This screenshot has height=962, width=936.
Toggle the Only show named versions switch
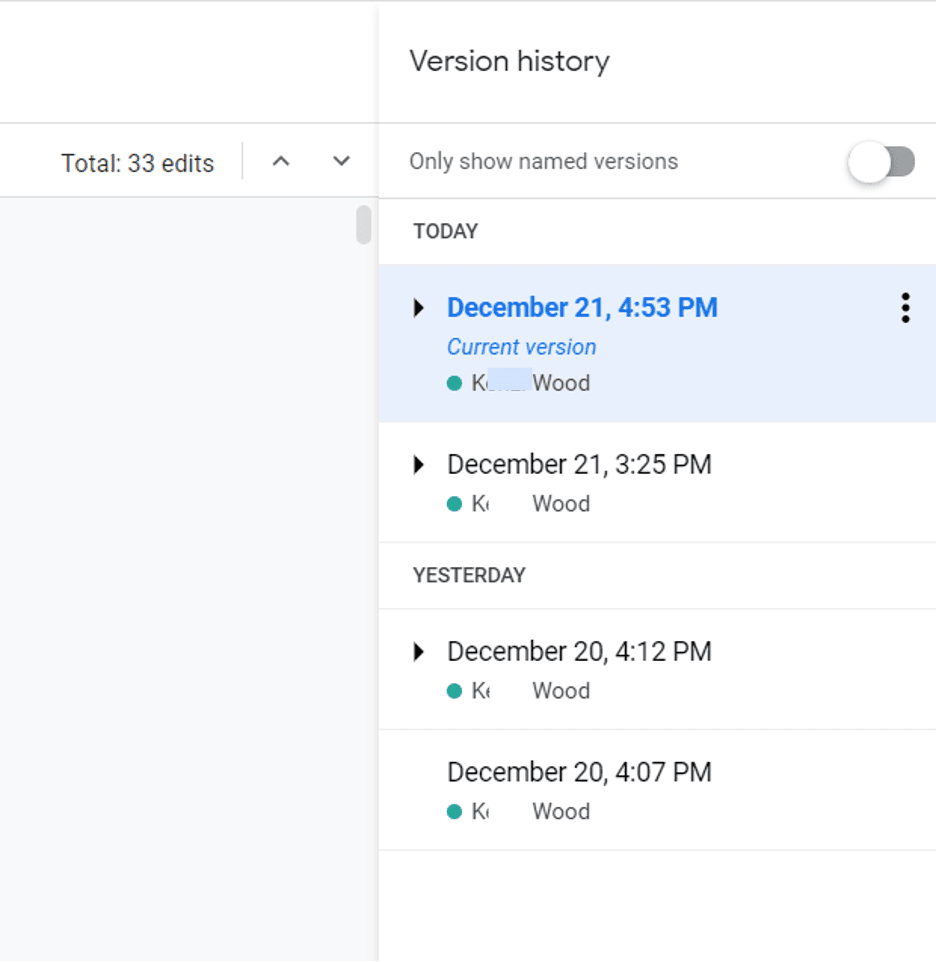click(x=881, y=162)
